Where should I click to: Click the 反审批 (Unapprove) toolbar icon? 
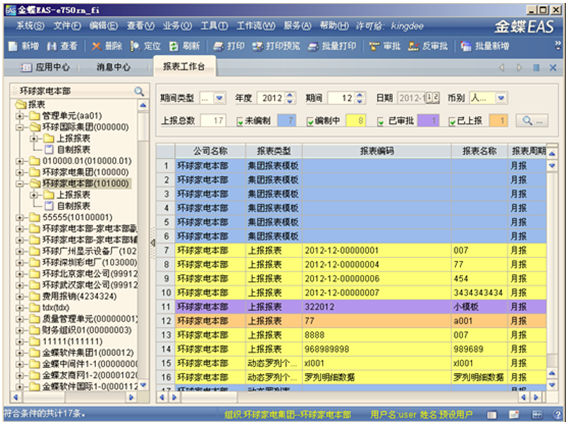click(x=413, y=46)
